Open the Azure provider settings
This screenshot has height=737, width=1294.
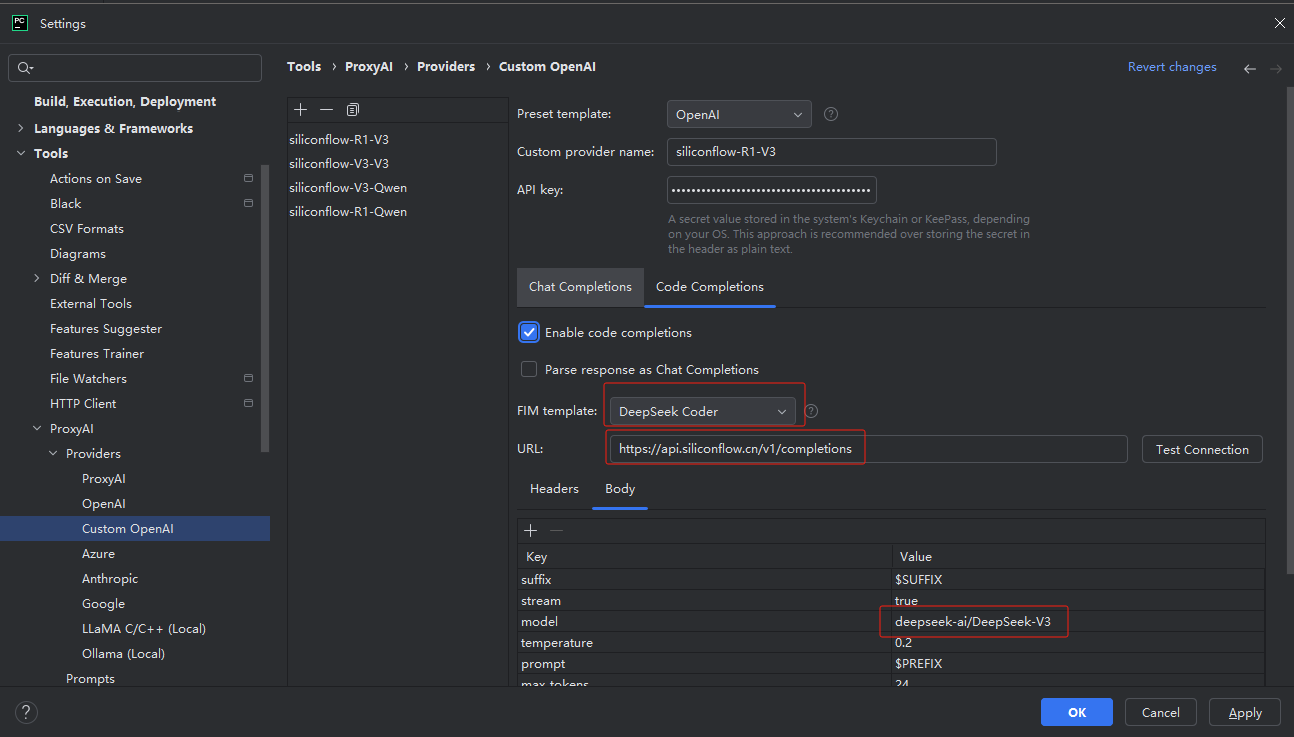click(98, 553)
